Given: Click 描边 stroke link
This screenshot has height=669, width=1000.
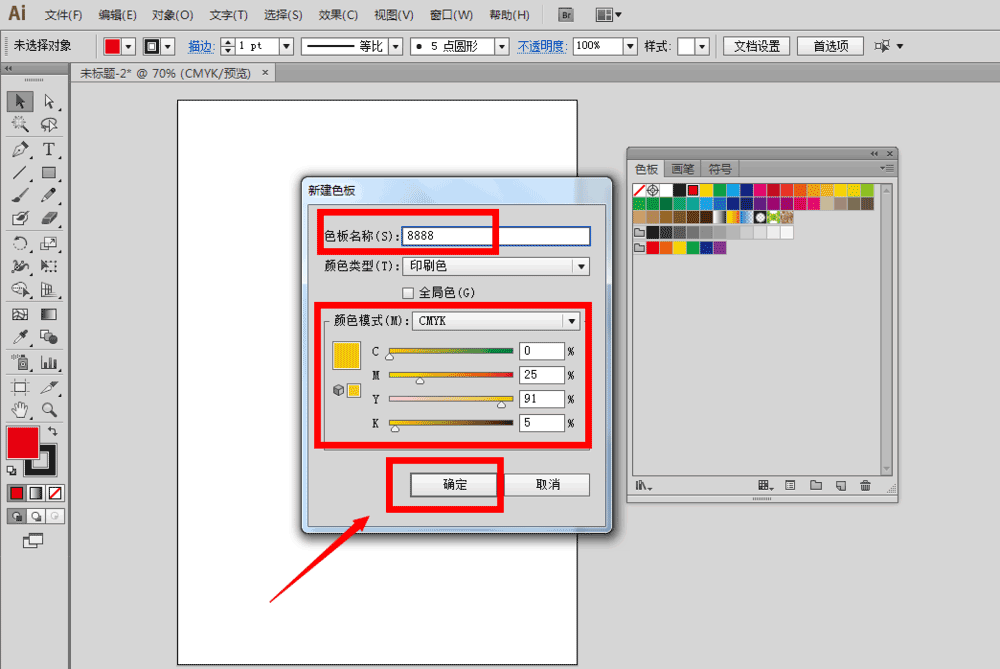Looking at the screenshot, I should click(200, 46).
